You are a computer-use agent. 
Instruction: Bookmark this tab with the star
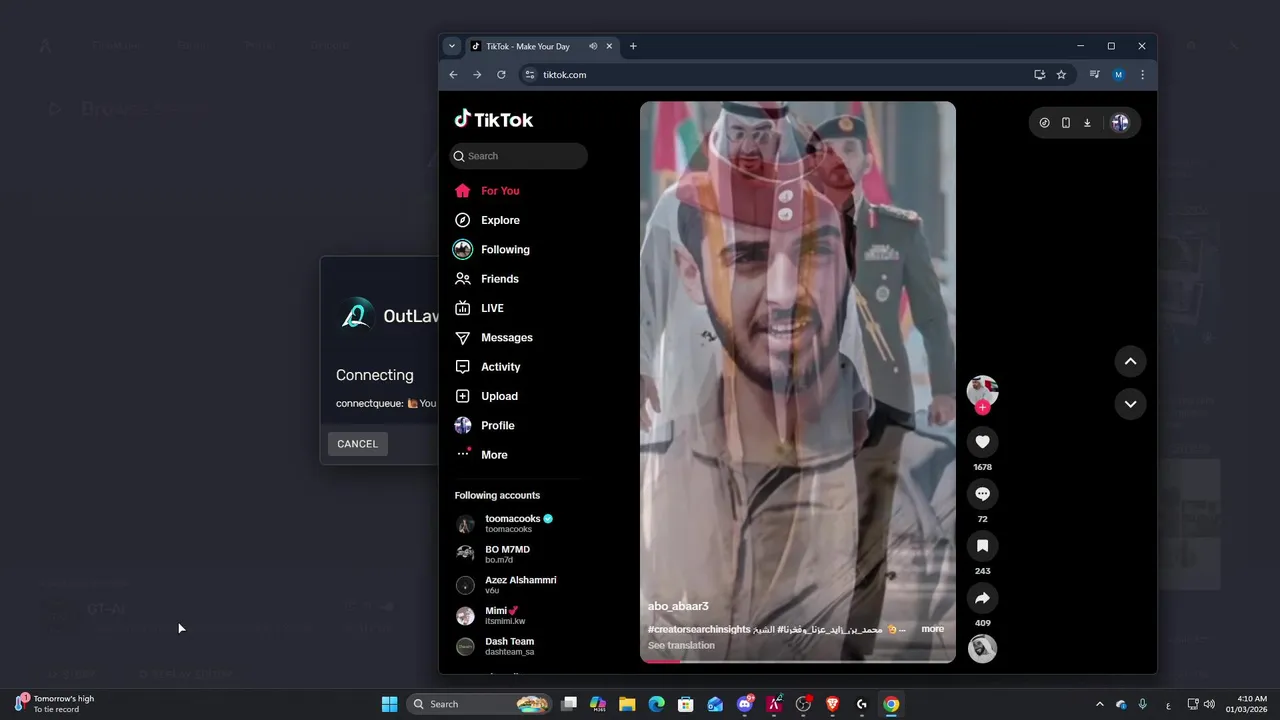point(1061,75)
